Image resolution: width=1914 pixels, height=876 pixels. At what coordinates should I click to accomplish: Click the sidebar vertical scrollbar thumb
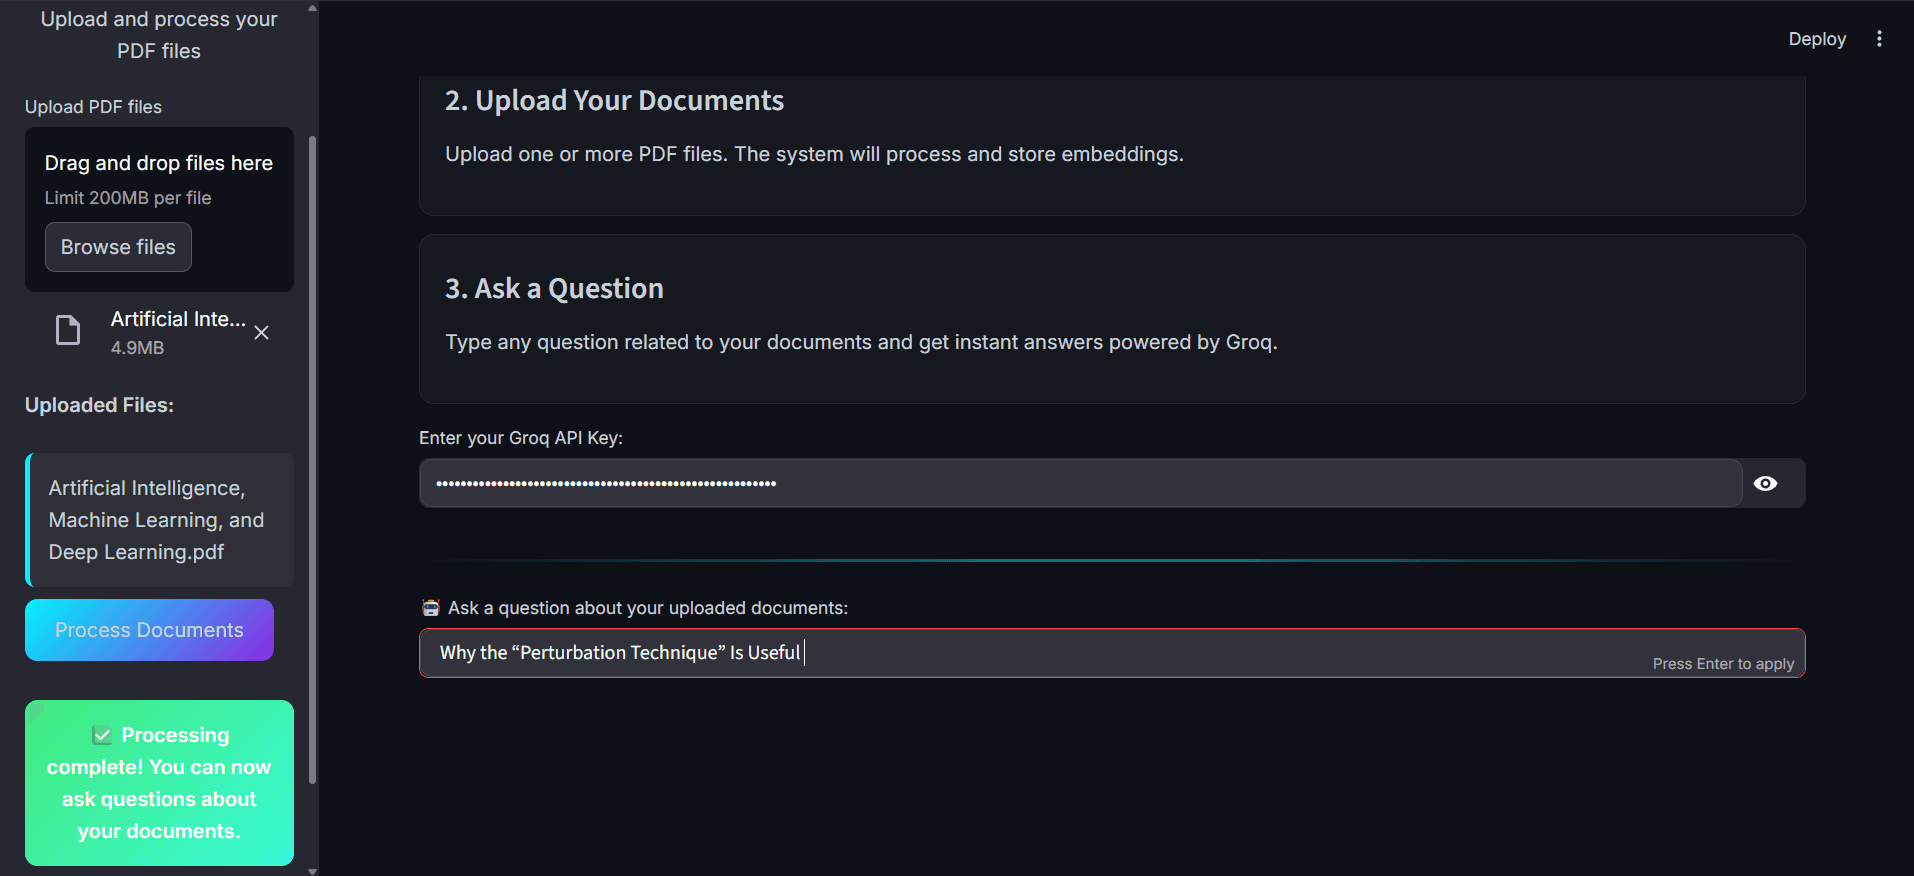pos(312,460)
